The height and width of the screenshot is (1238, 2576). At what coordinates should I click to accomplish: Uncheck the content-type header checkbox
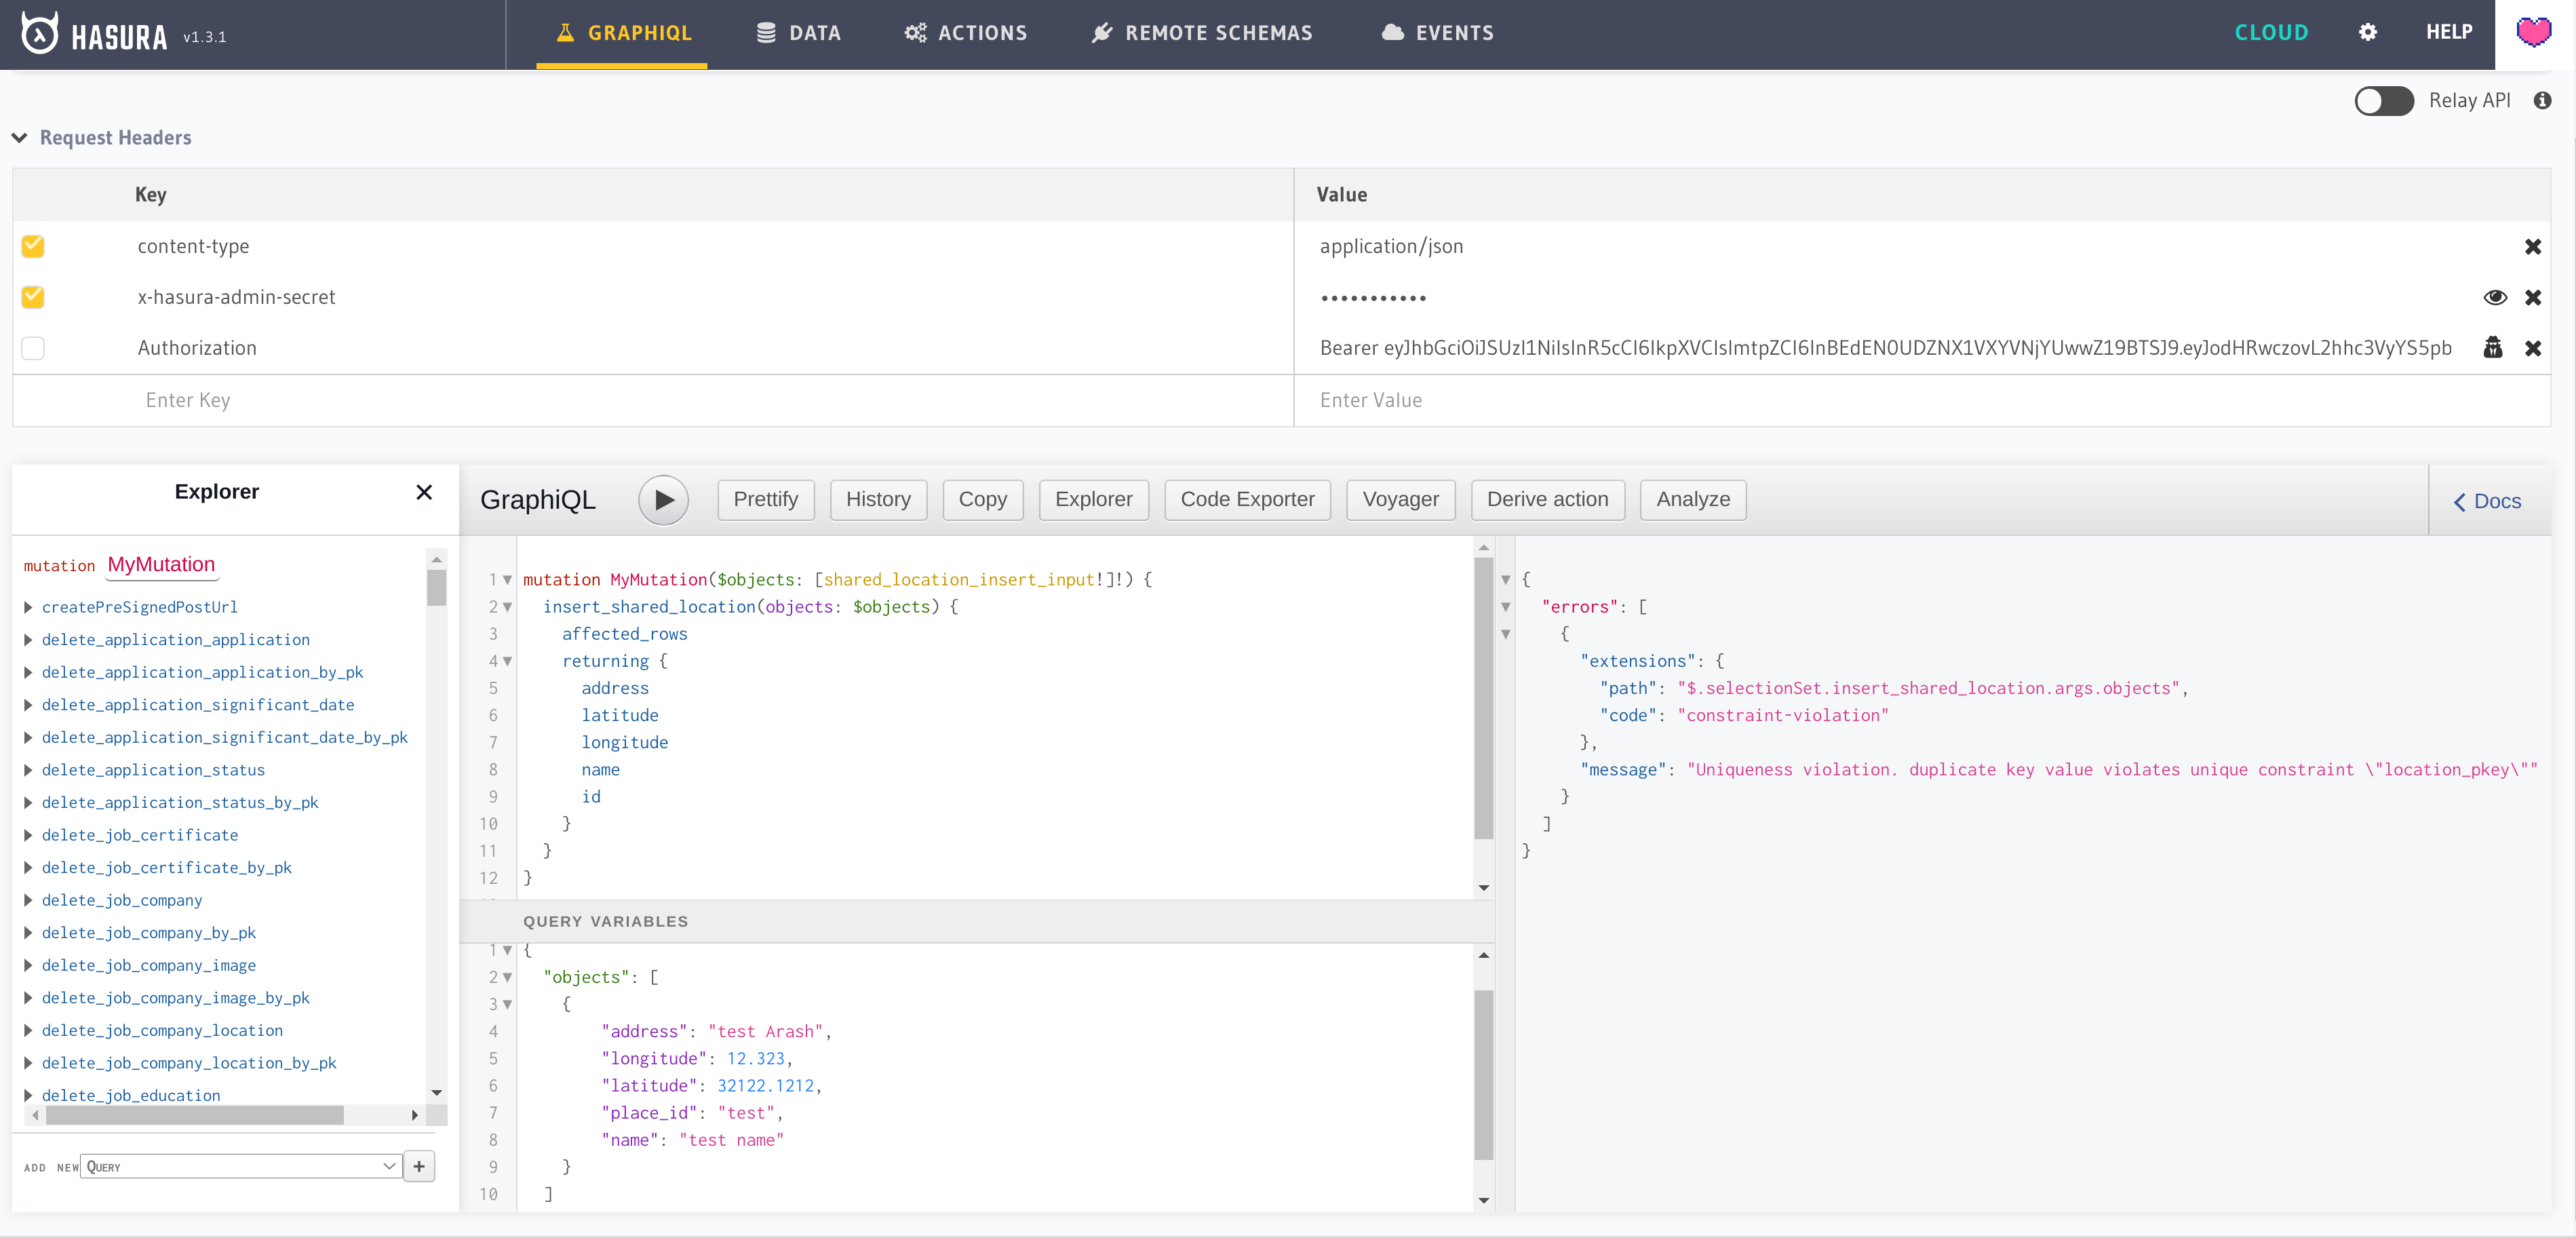(x=33, y=246)
